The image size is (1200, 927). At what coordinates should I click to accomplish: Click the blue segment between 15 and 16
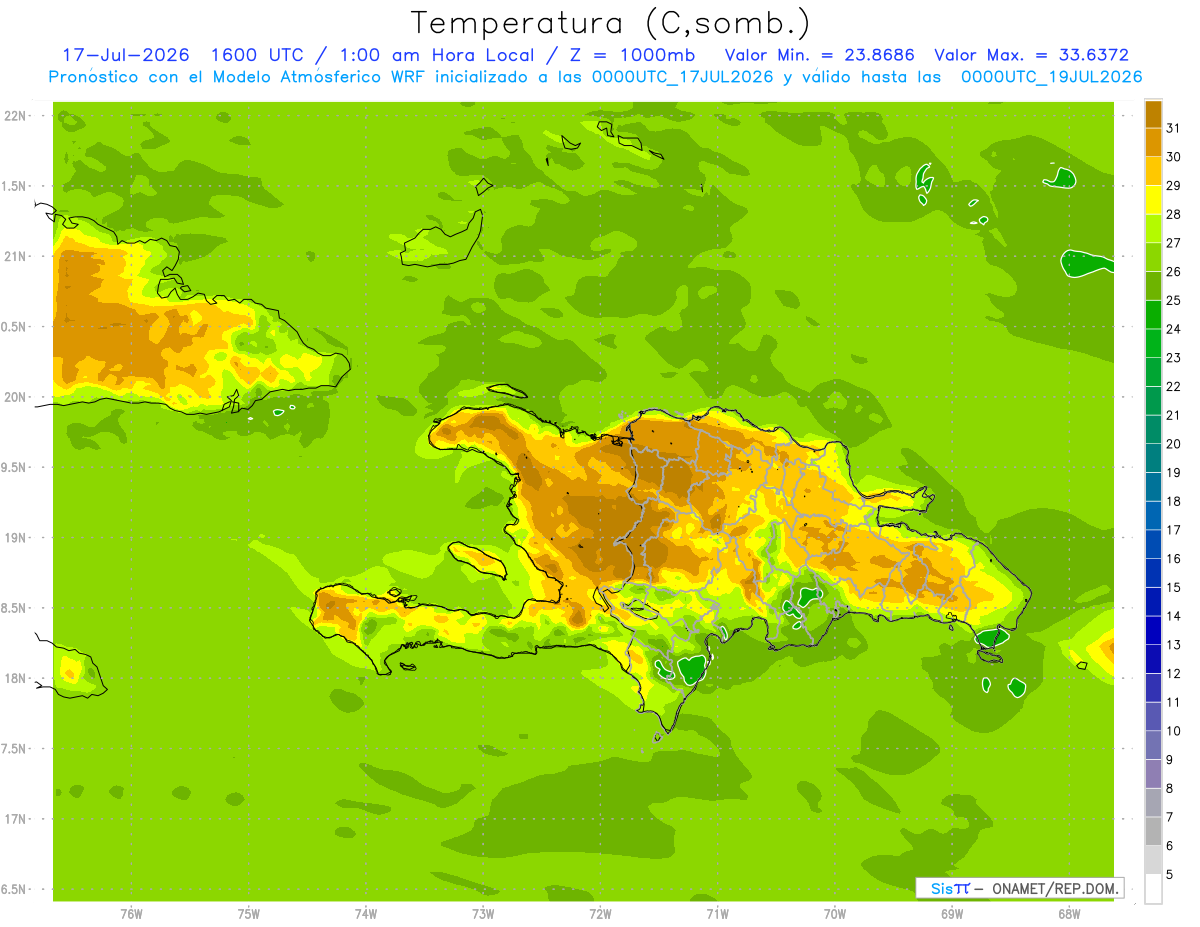point(1153,573)
